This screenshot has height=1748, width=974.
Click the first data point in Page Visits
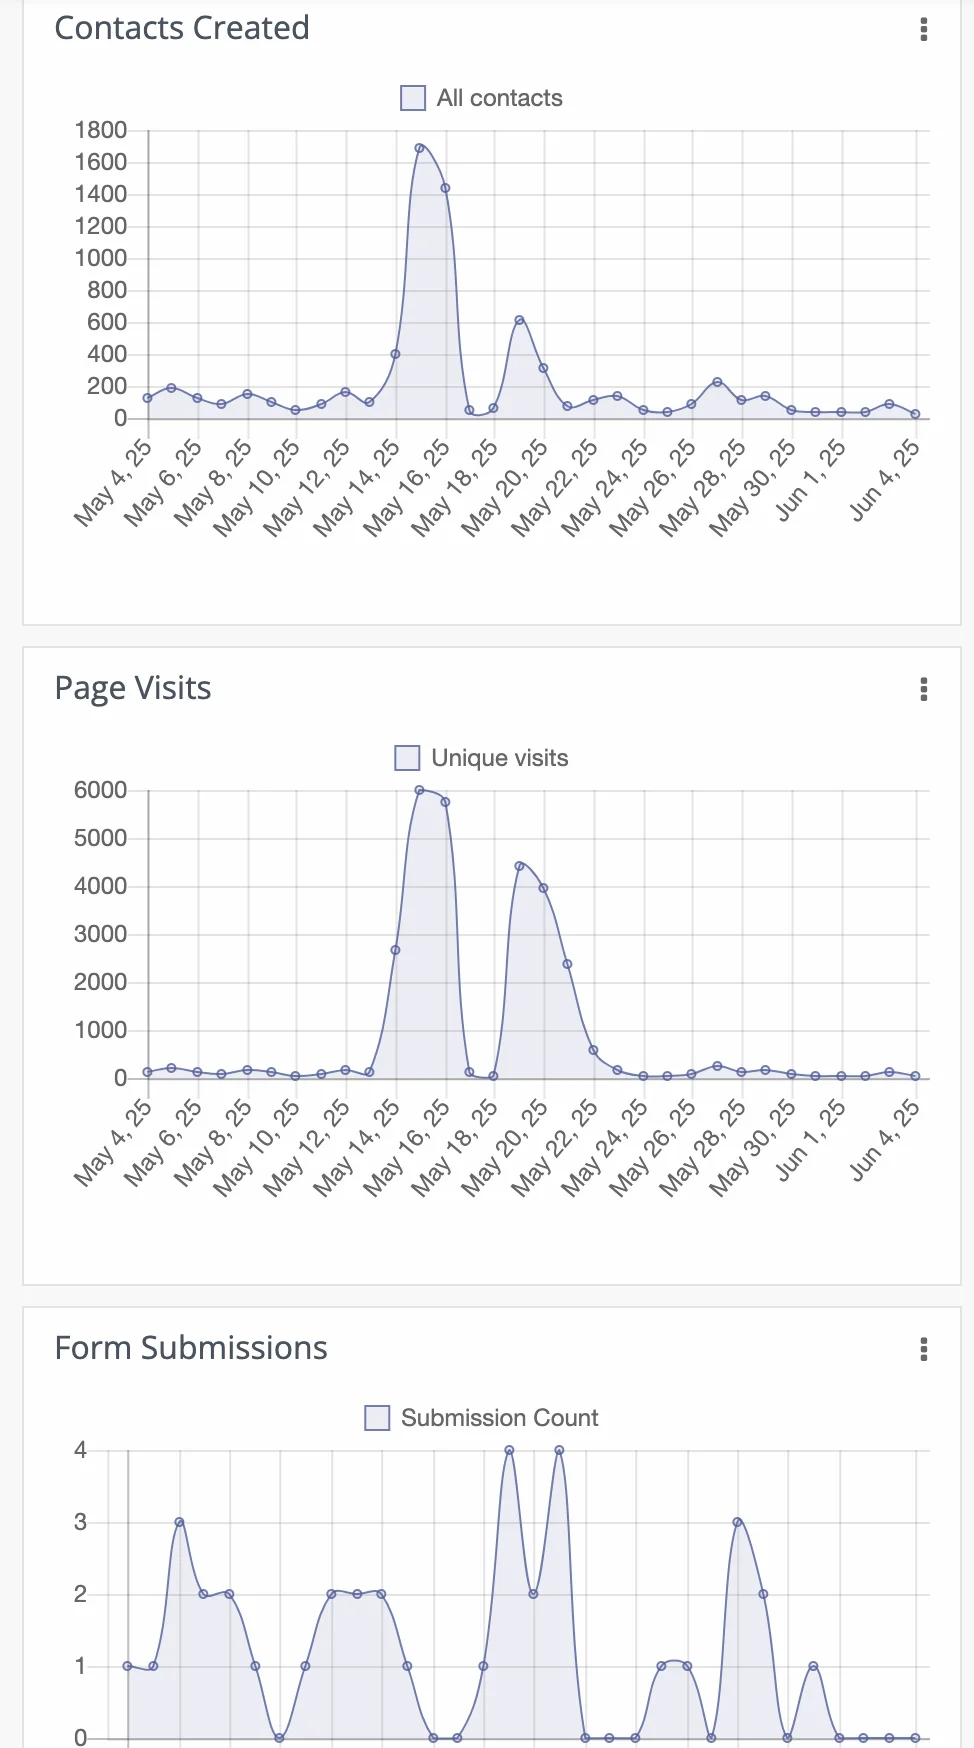[x=148, y=1072]
